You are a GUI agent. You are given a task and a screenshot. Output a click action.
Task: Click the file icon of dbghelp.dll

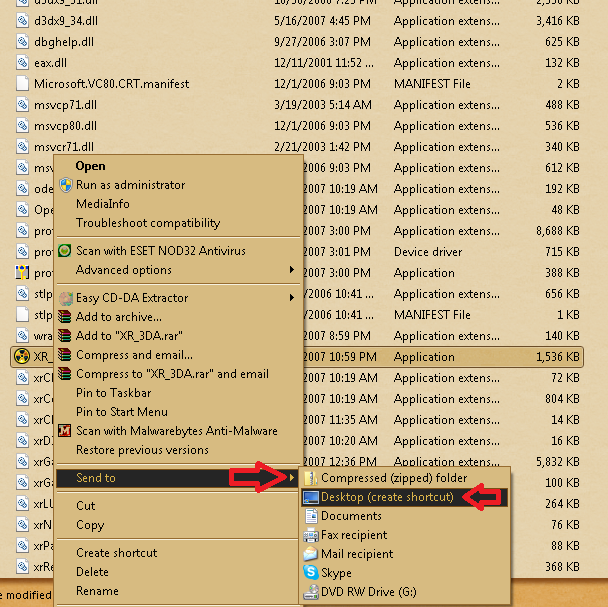[x=22, y=42]
